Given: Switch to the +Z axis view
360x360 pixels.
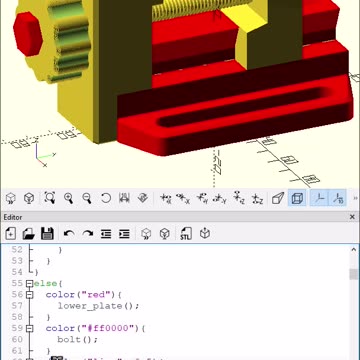Looking at the screenshot, I should click(239, 198).
